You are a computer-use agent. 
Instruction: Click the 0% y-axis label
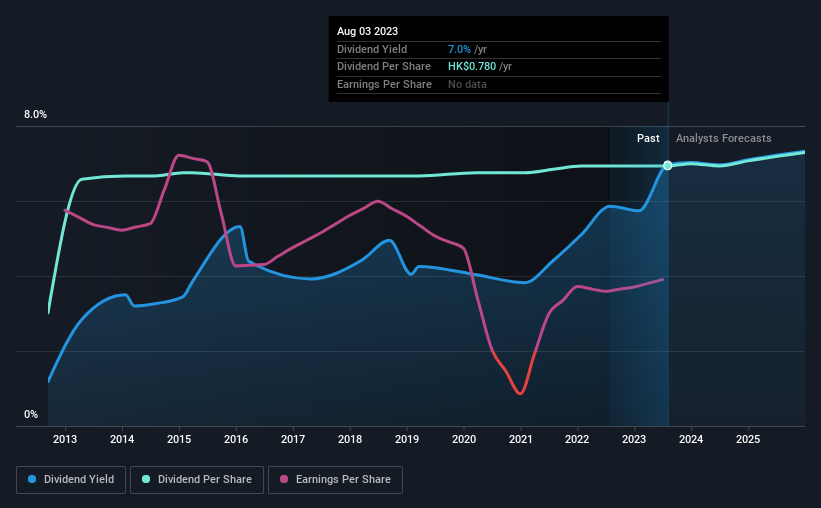click(x=31, y=414)
